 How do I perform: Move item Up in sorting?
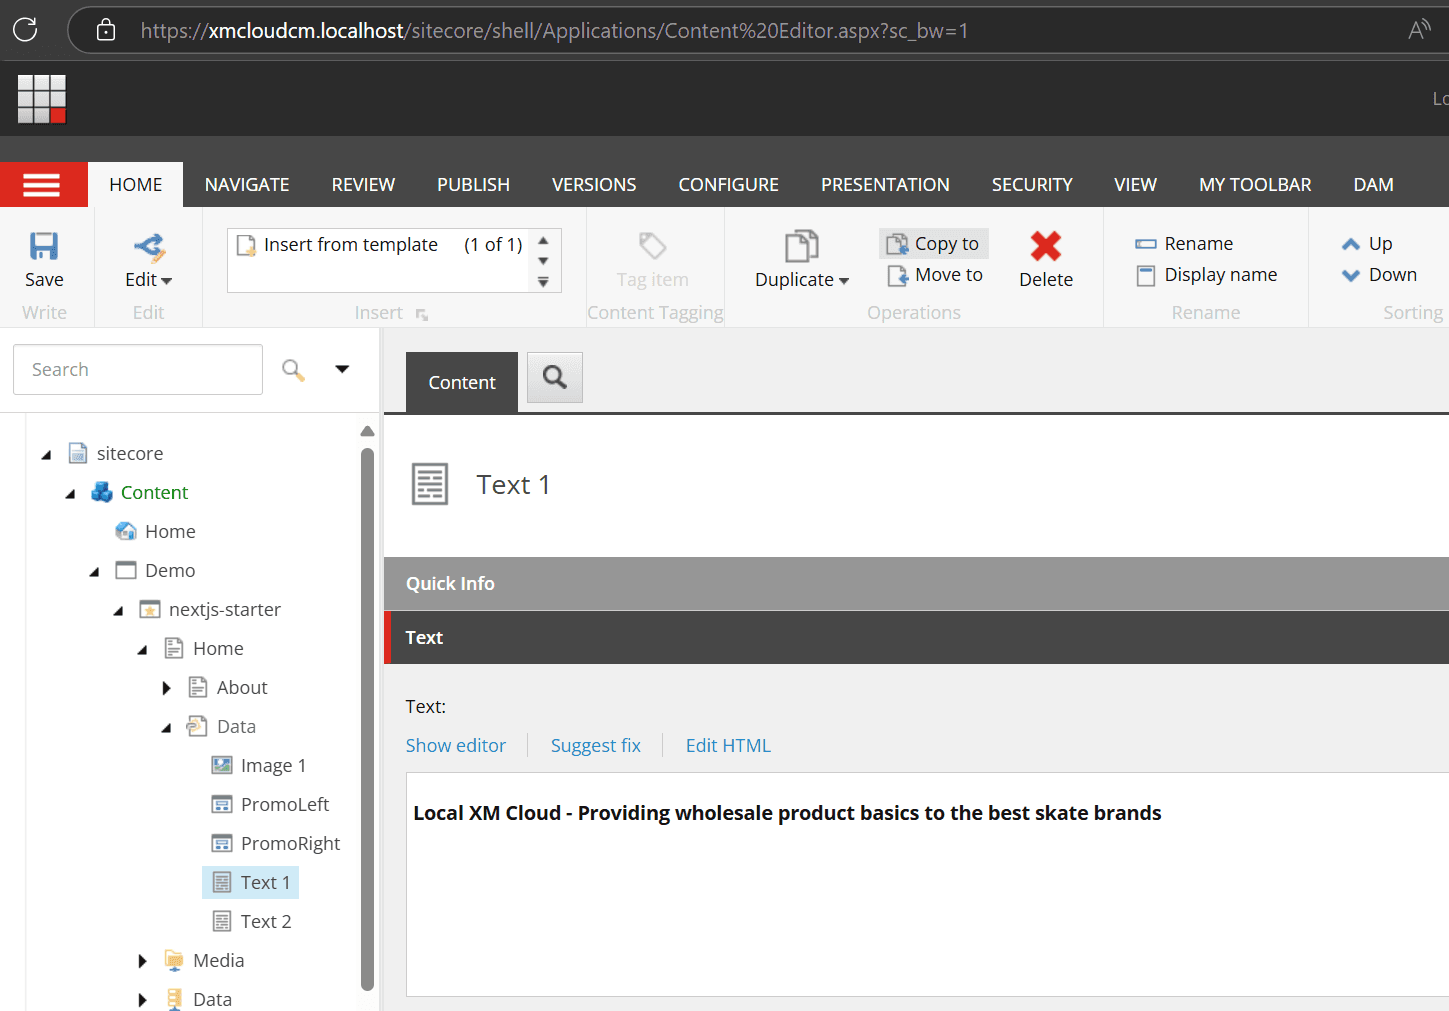click(1367, 244)
